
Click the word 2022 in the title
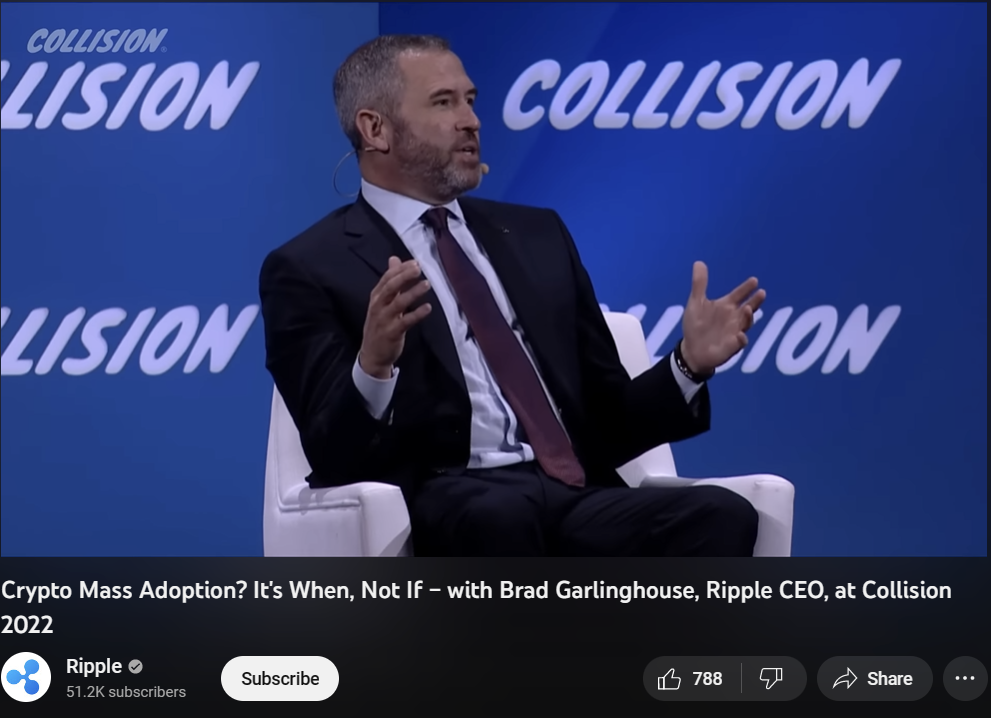[x=27, y=625]
